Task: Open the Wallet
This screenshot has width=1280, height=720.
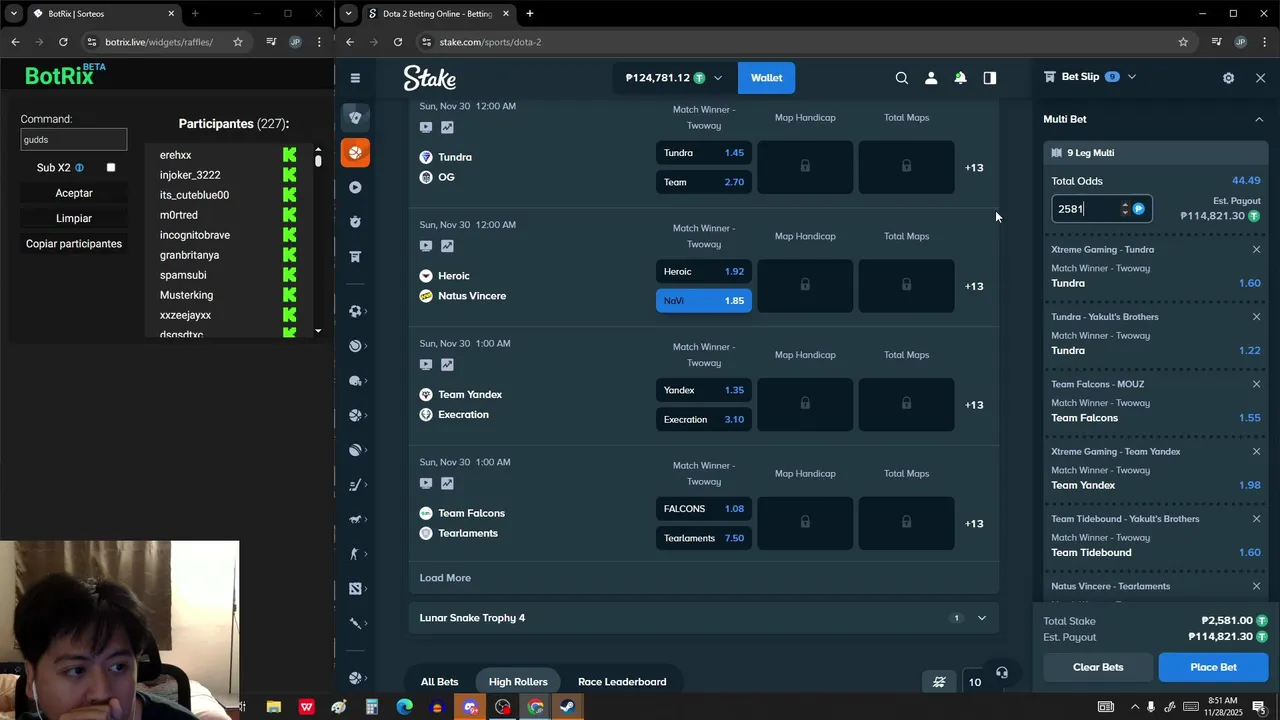Action: (x=767, y=78)
